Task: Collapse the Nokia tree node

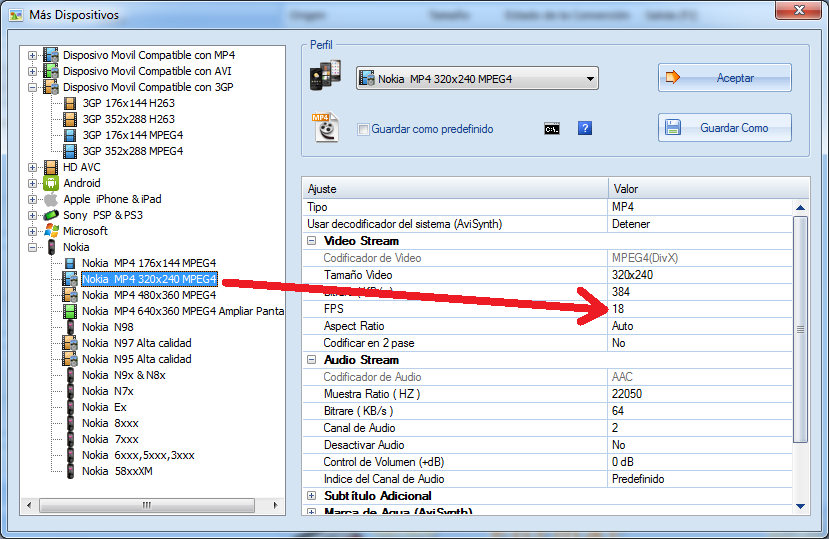Action: coord(32,247)
